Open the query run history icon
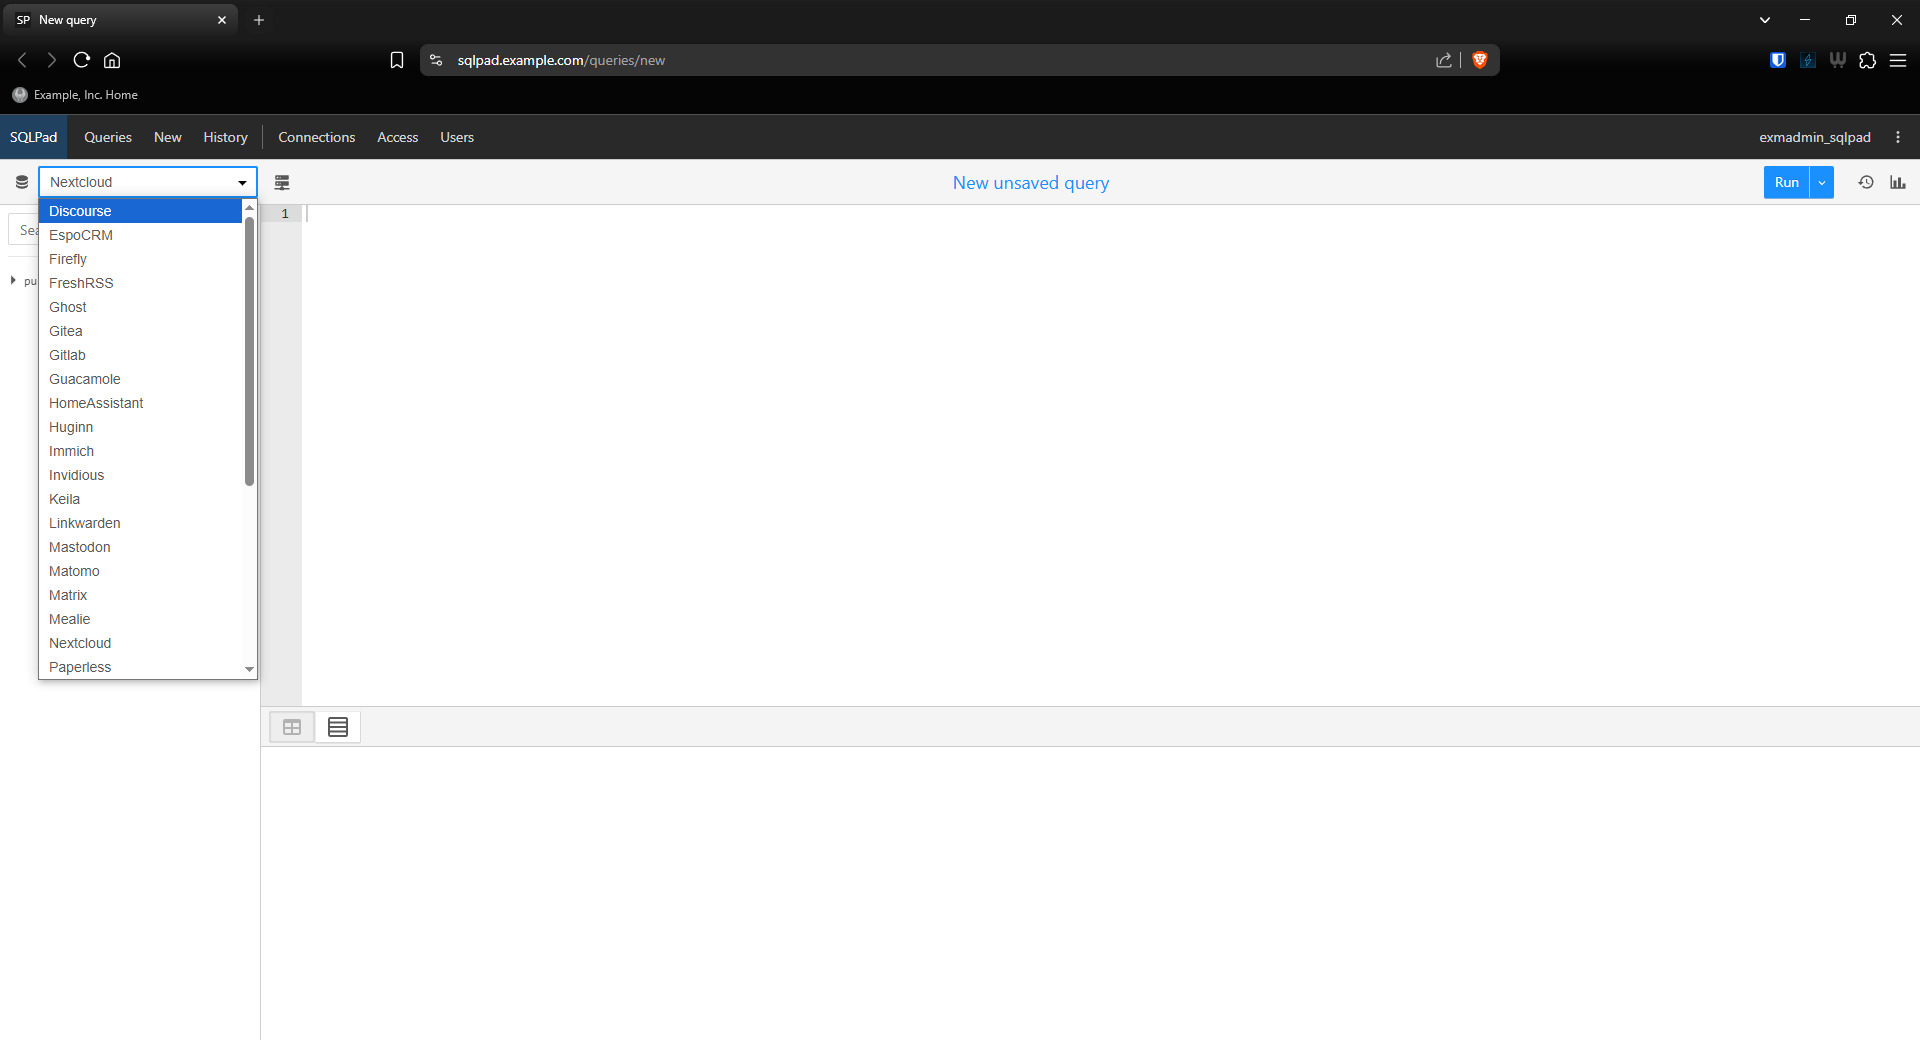 coord(1866,182)
